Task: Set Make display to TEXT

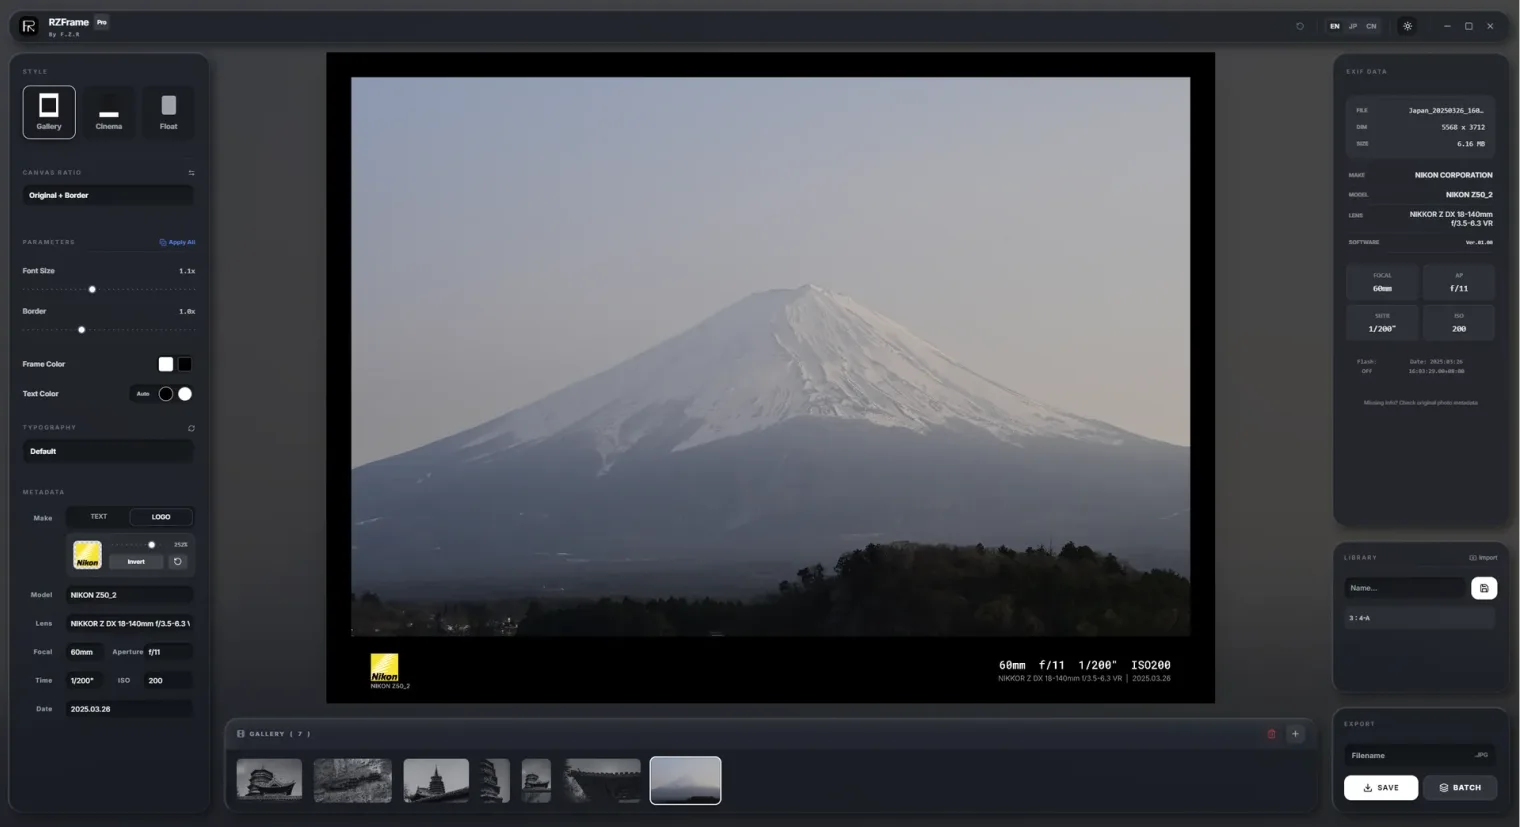Action: pyautogui.click(x=98, y=517)
